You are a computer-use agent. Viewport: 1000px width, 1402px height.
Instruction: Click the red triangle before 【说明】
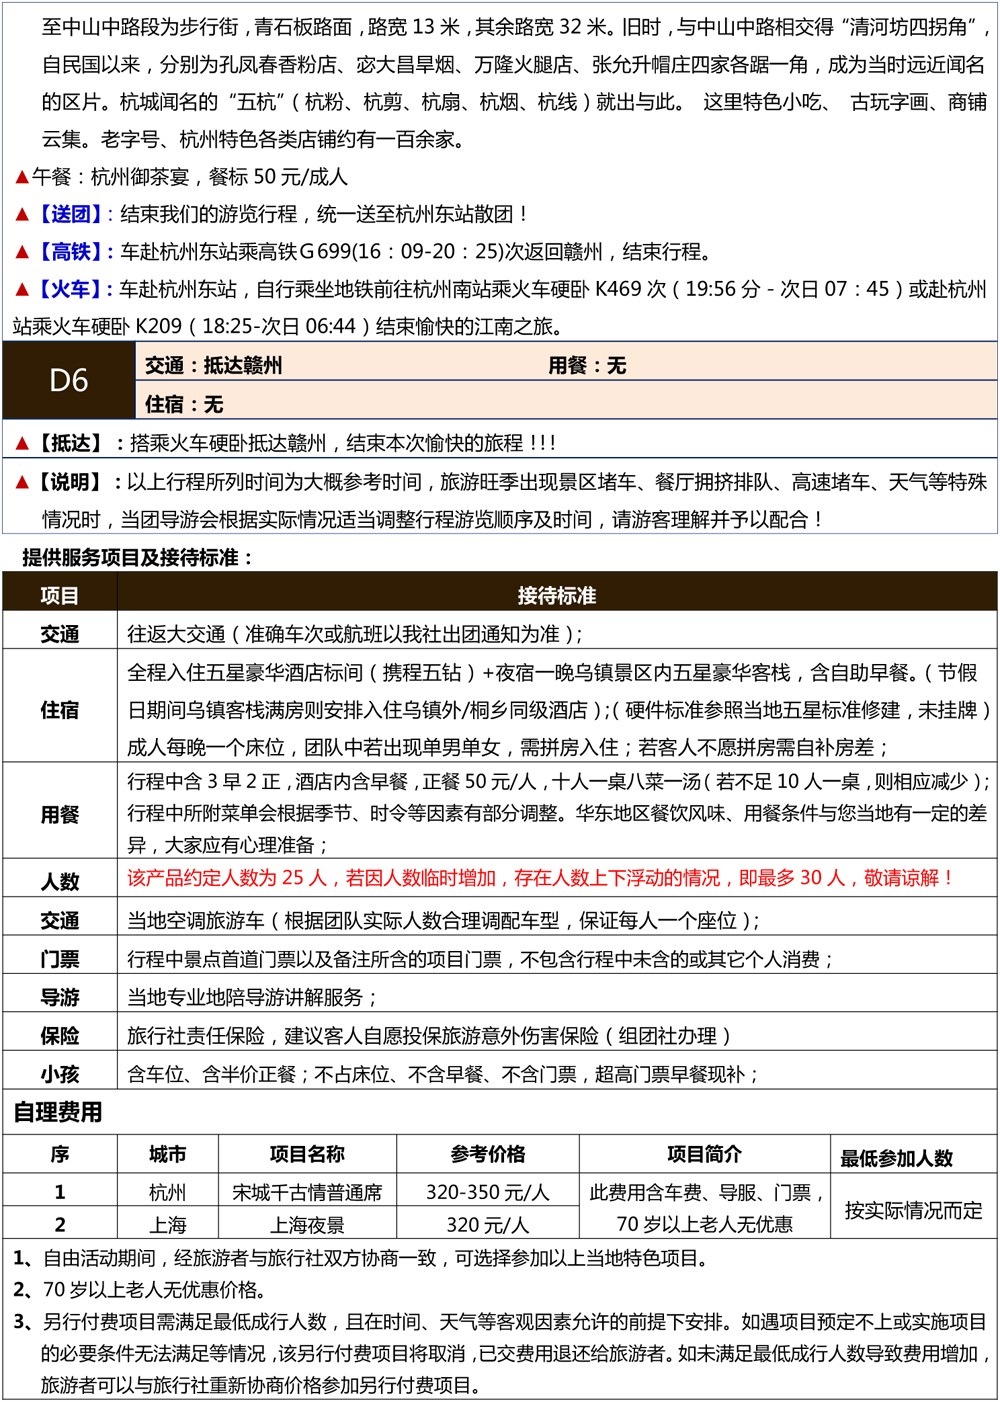point(21,483)
